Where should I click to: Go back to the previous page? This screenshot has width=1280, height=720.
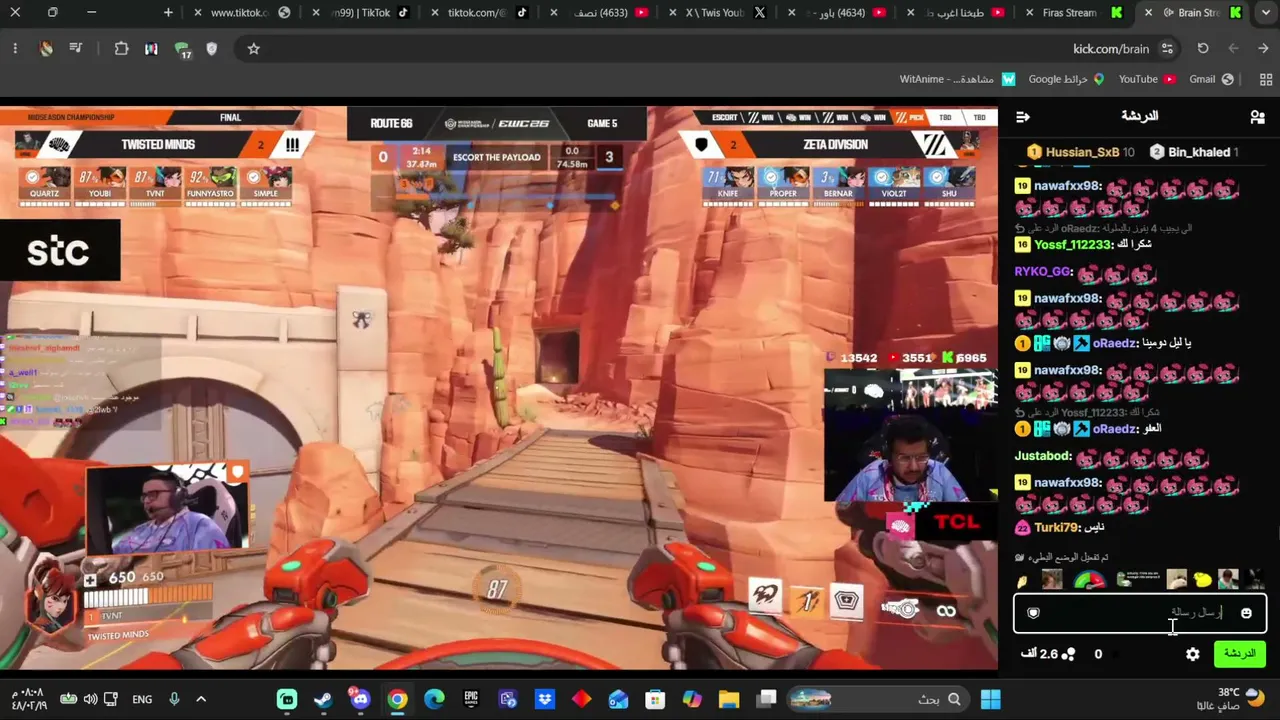pyautogui.click(x=1264, y=48)
